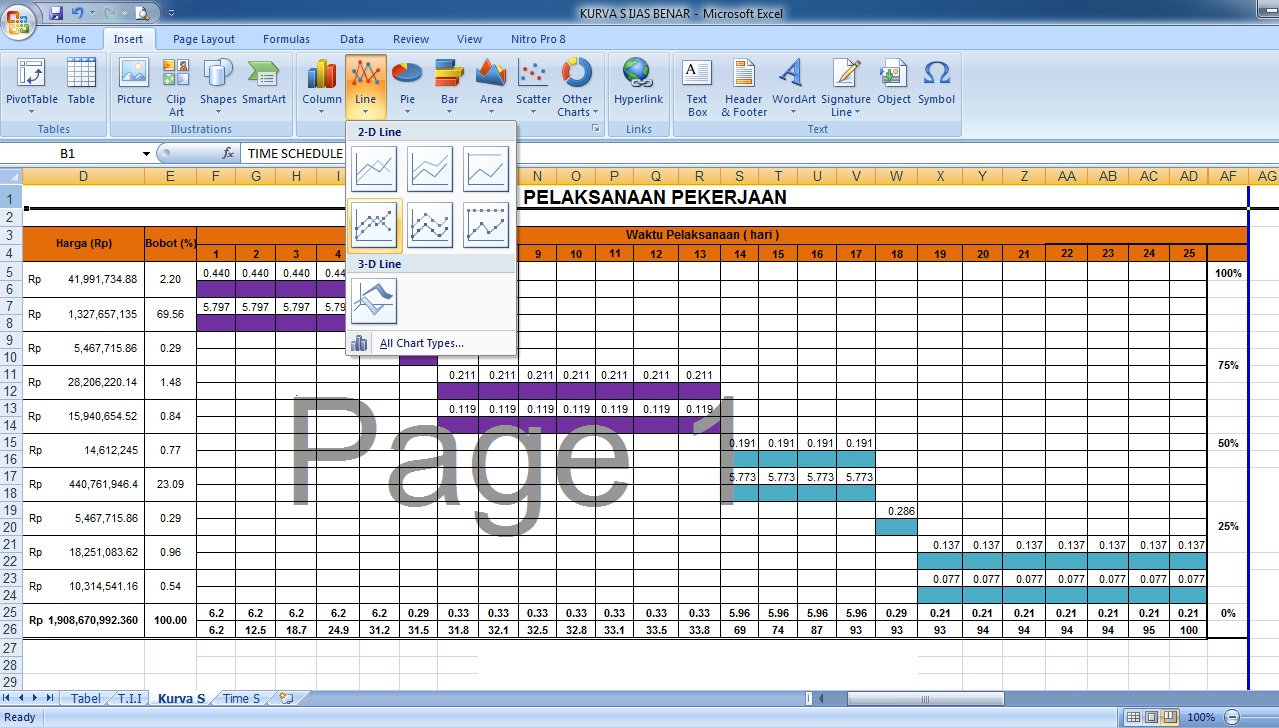Image resolution: width=1279 pixels, height=728 pixels.
Task: Open the Time S sheet tab
Action: click(x=240, y=698)
